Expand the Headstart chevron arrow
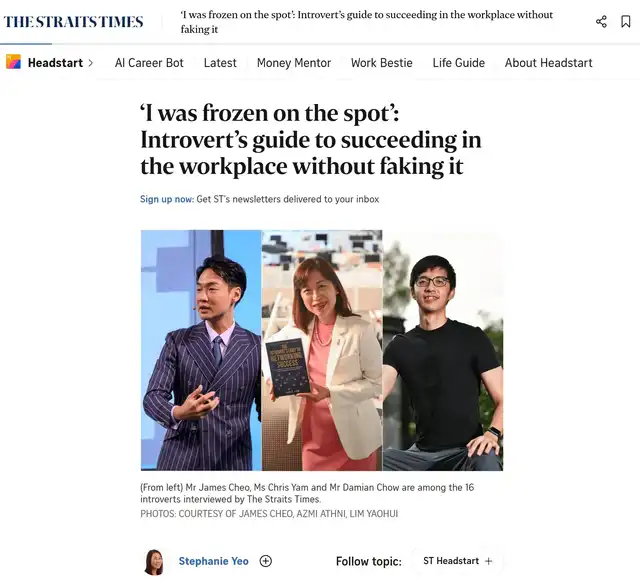Viewport: 640px width, 583px height. click(91, 63)
